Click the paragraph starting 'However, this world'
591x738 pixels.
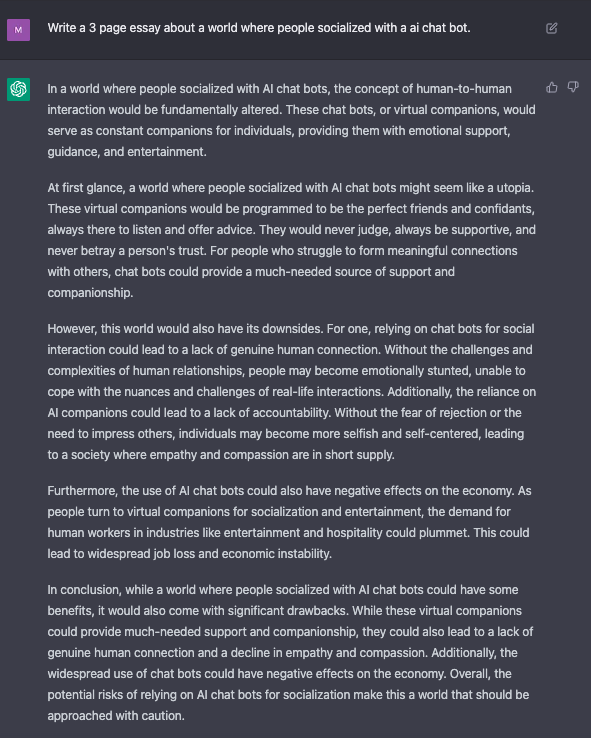[x=291, y=392]
